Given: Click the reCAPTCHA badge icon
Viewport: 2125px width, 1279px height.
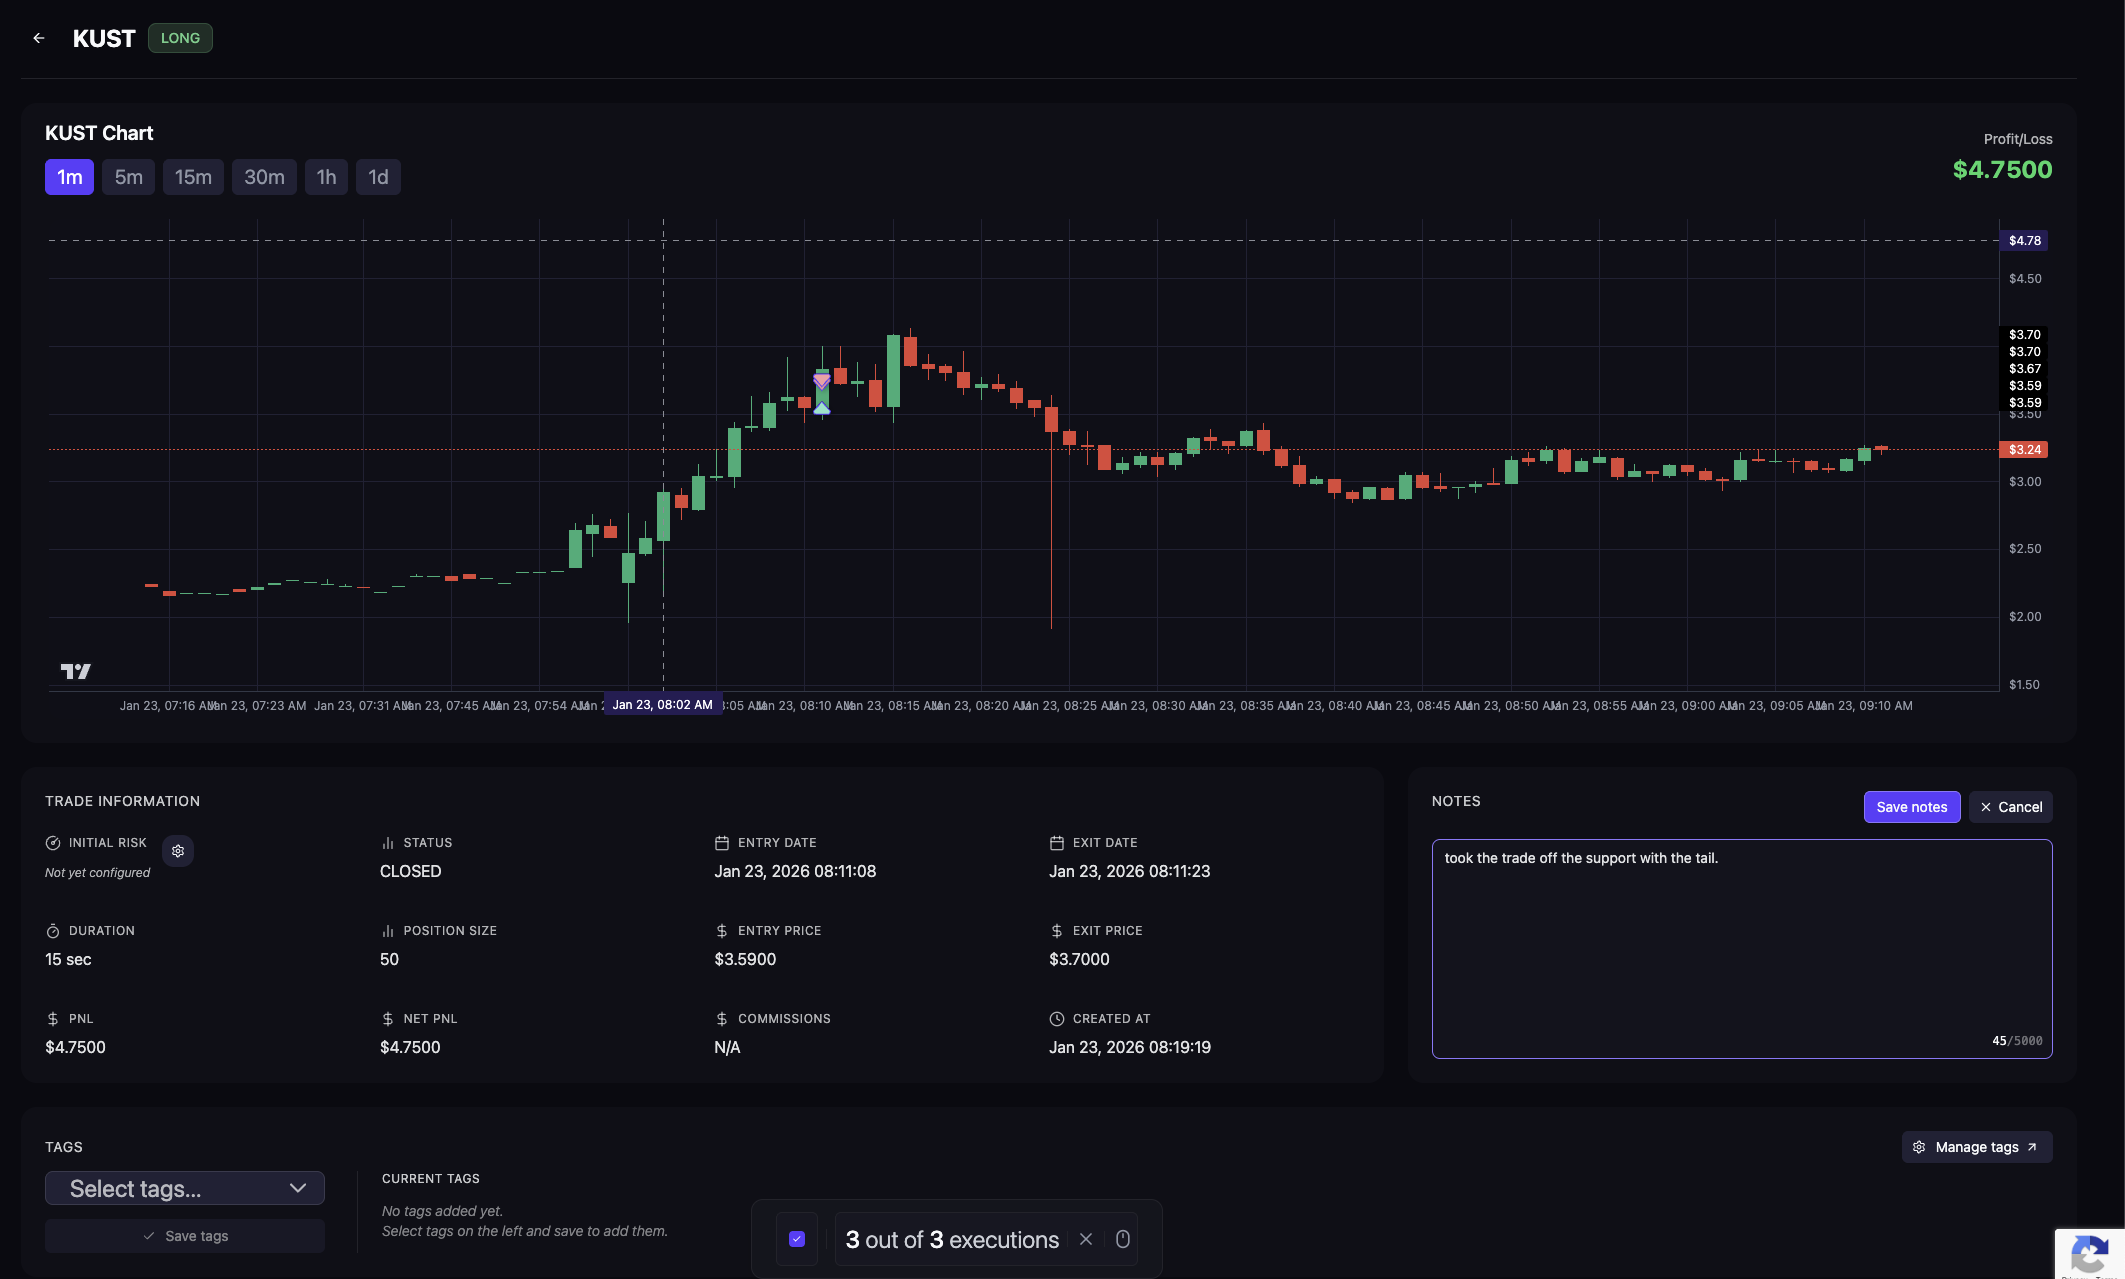Looking at the screenshot, I should [x=2088, y=1253].
